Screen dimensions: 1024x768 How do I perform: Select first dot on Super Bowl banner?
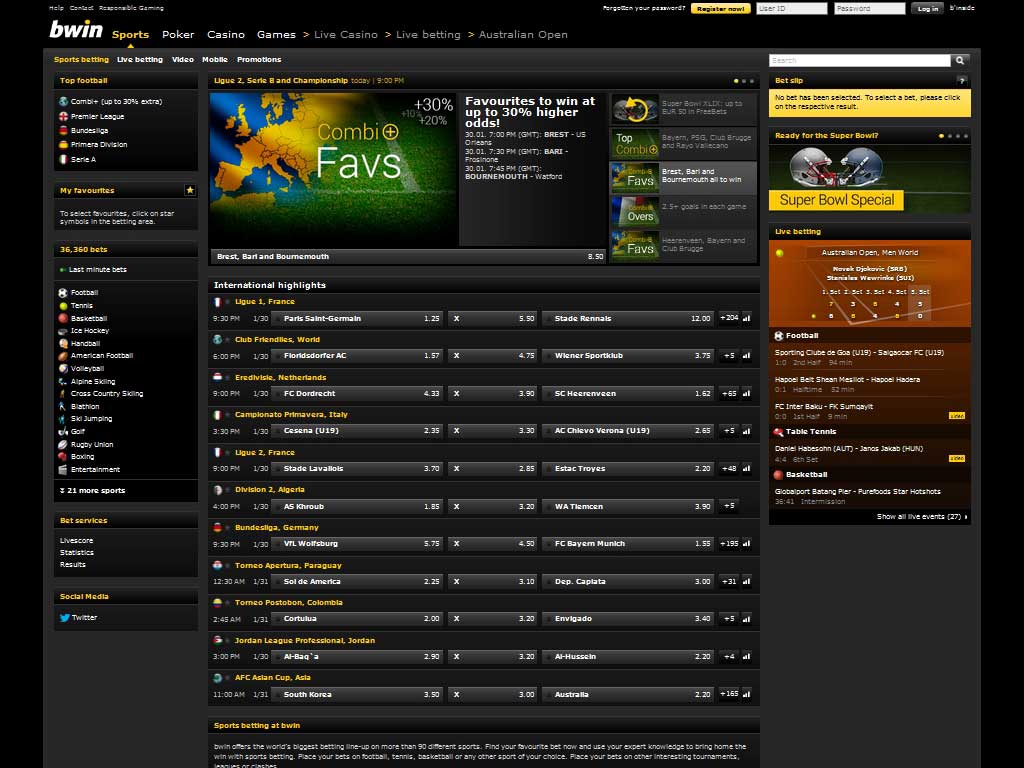[941, 136]
